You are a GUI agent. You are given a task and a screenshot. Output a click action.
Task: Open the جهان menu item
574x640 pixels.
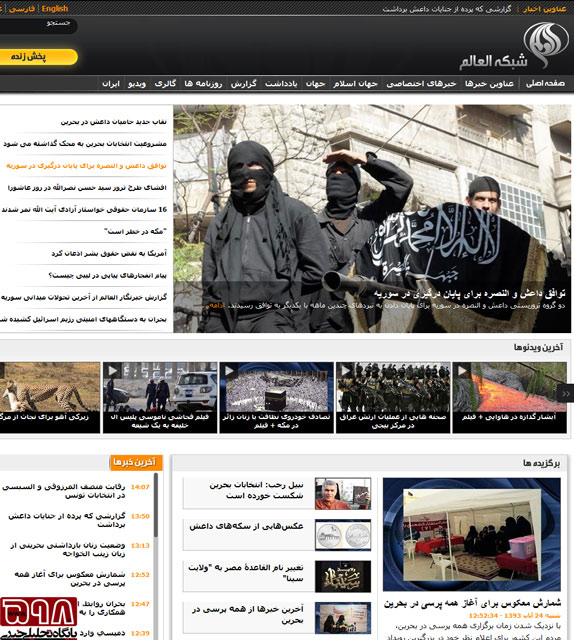[x=316, y=83]
